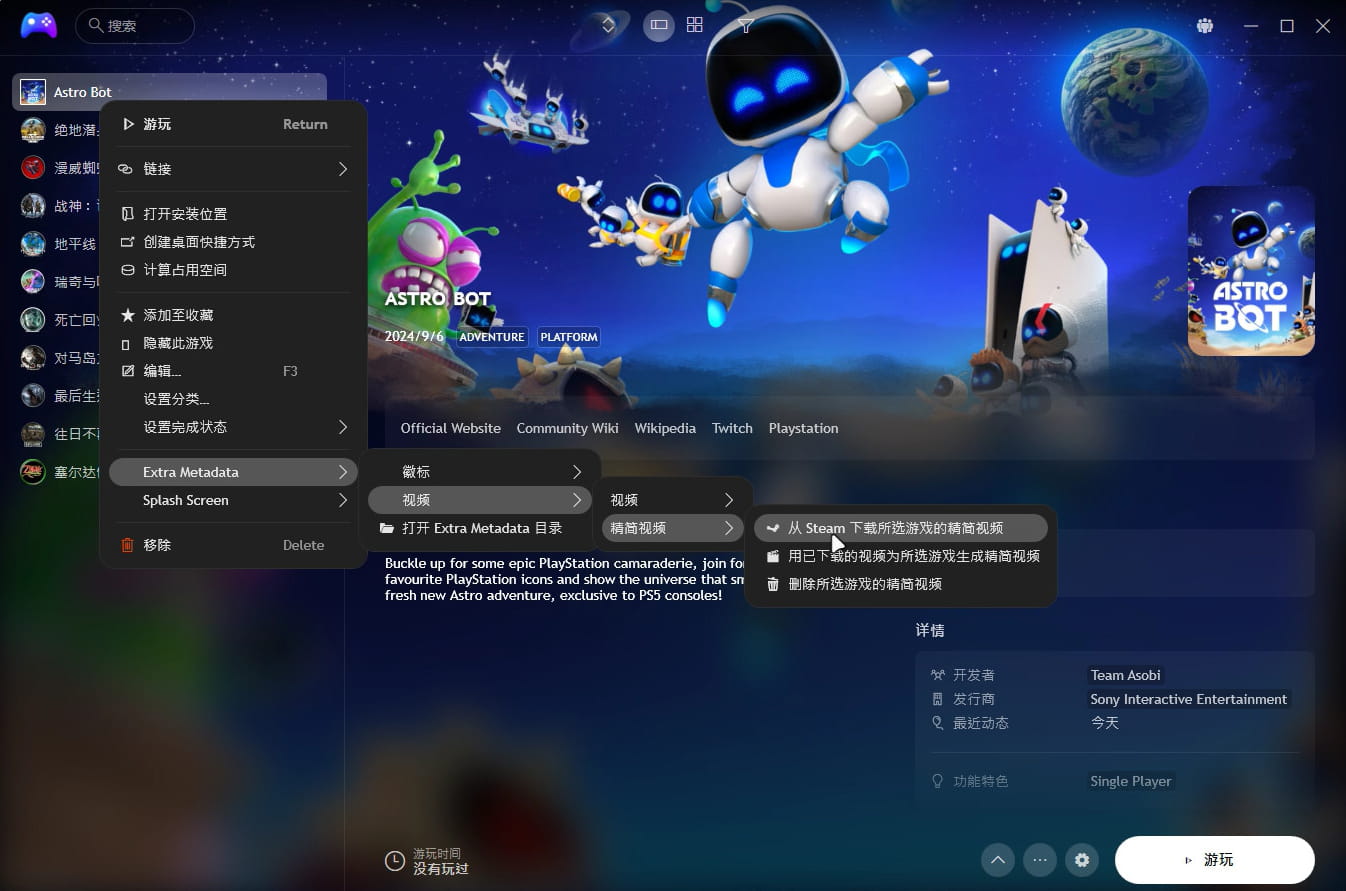The image size is (1346, 891).
Task: Expand the Splash Screen submenu
Action: (233, 500)
